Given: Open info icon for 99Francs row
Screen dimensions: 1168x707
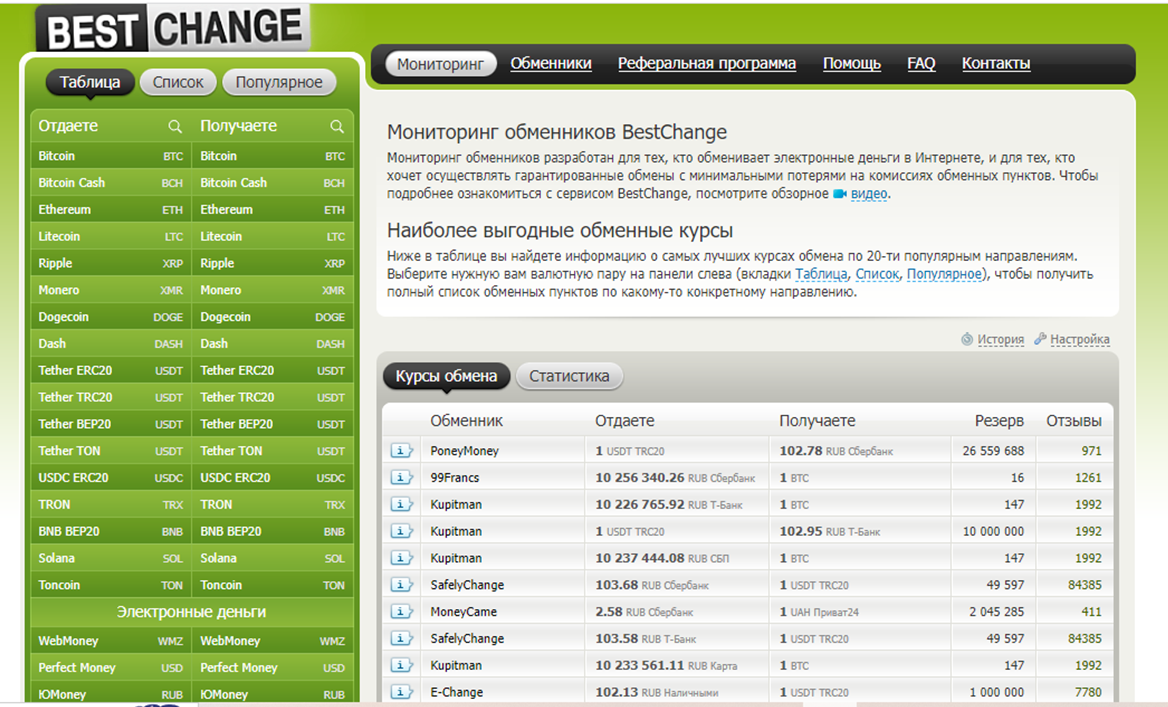Looking at the screenshot, I should 402,478.
